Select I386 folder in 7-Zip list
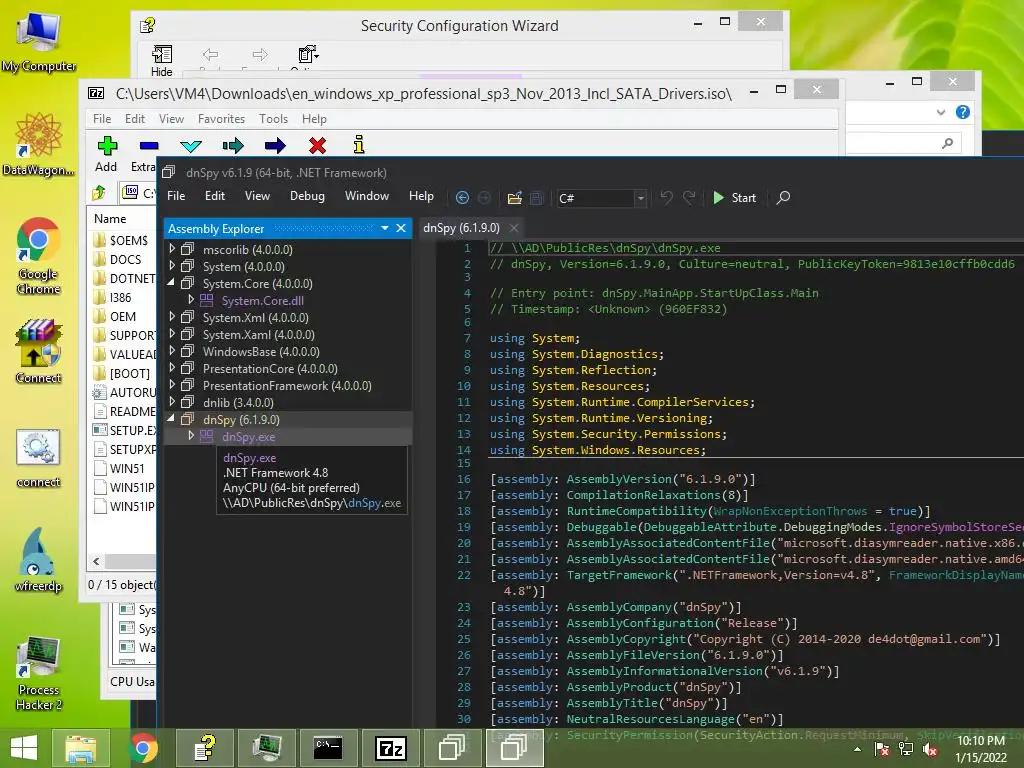Image resolution: width=1024 pixels, height=768 pixels. pyautogui.click(x=120, y=297)
